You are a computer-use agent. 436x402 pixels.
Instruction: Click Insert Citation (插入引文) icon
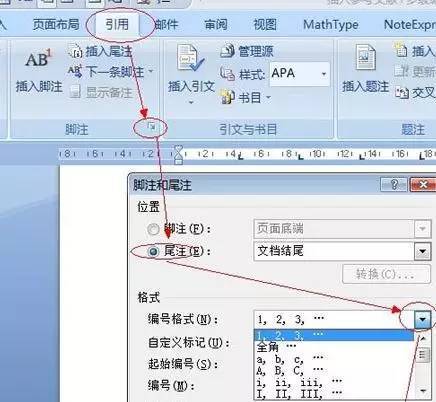tap(191, 59)
